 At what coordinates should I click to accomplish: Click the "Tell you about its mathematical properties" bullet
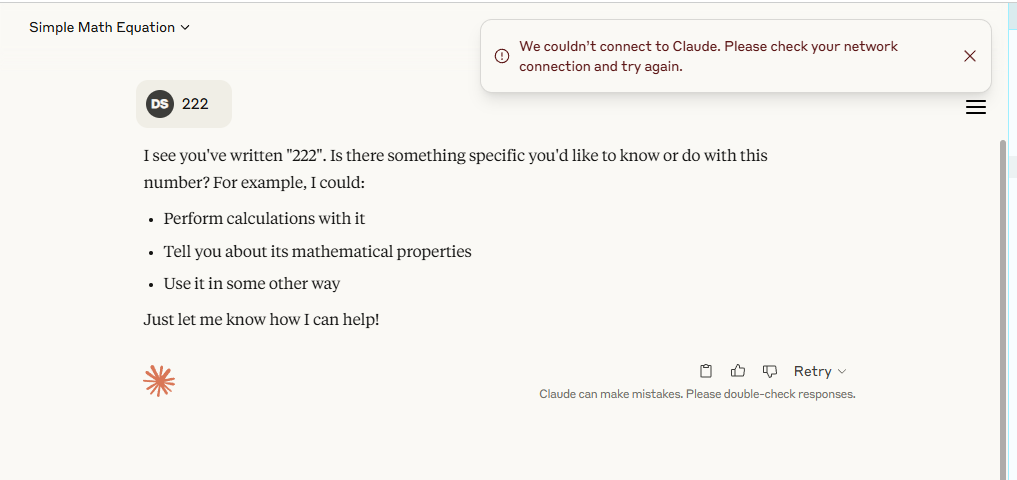[317, 251]
